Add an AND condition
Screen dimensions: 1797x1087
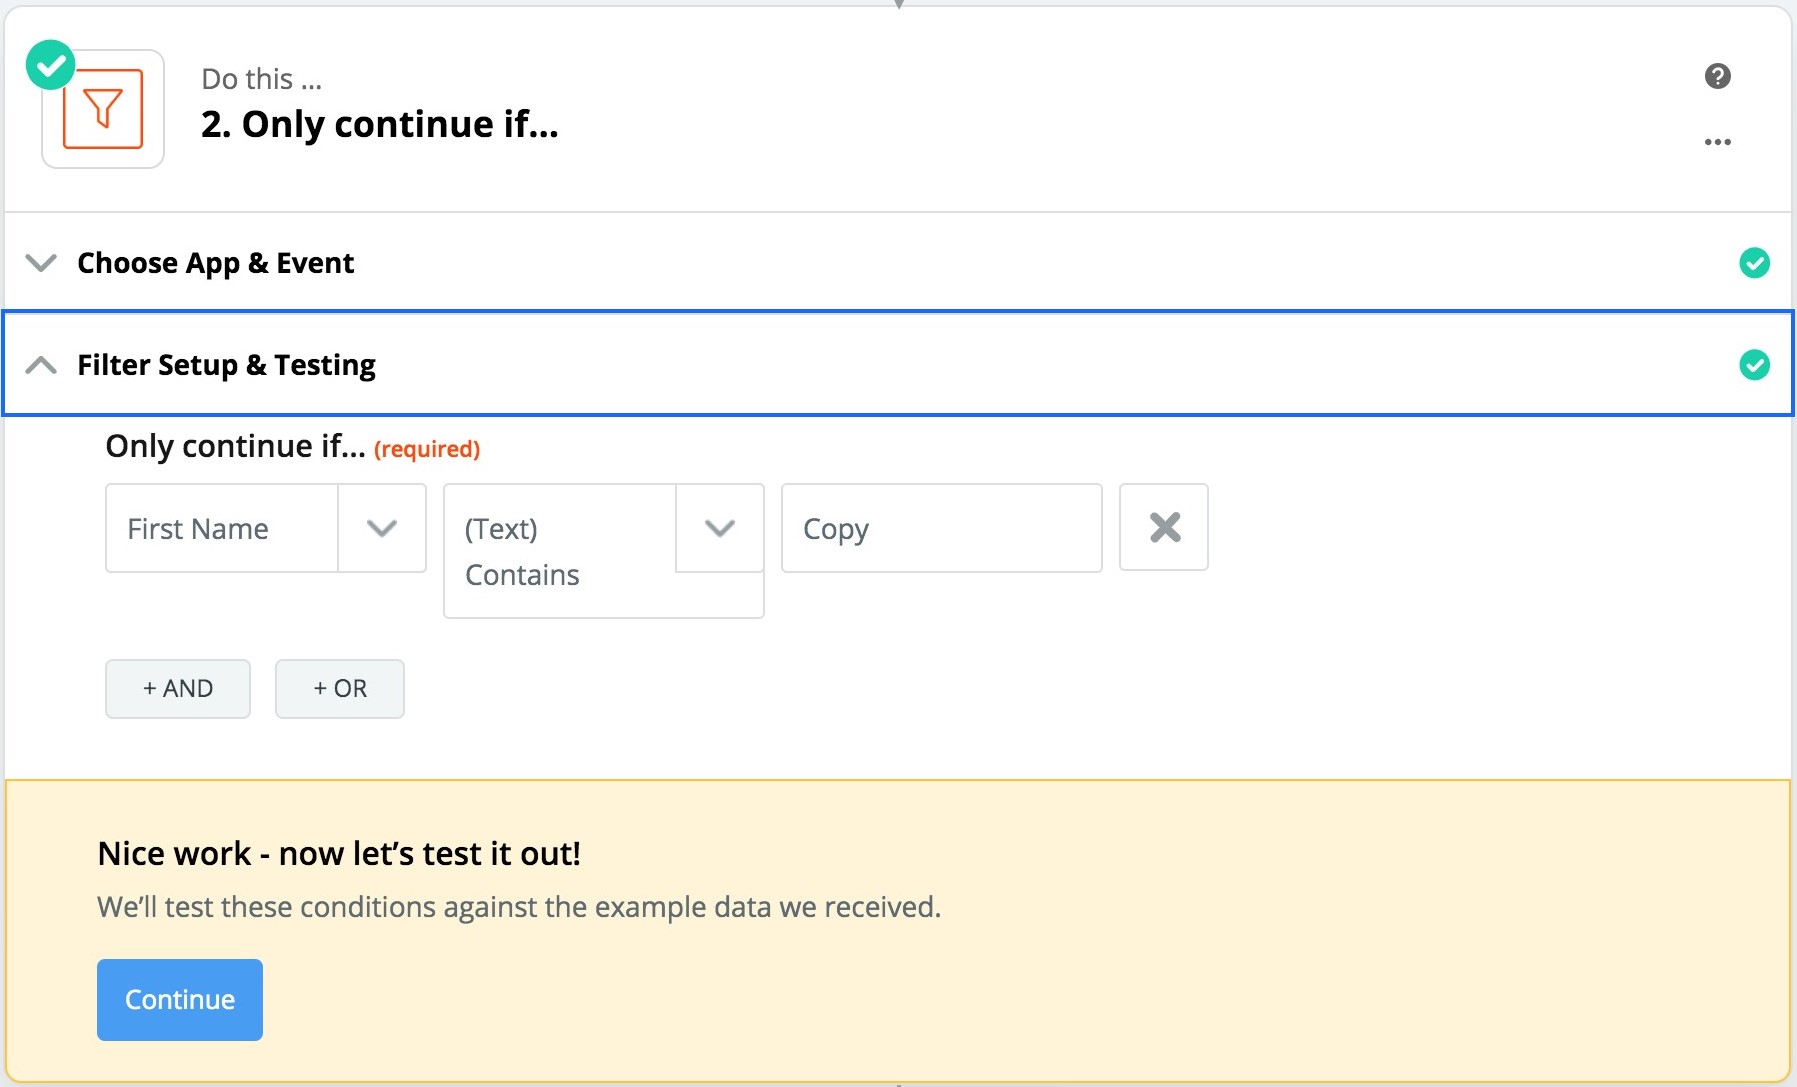pyautogui.click(x=178, y=689)
